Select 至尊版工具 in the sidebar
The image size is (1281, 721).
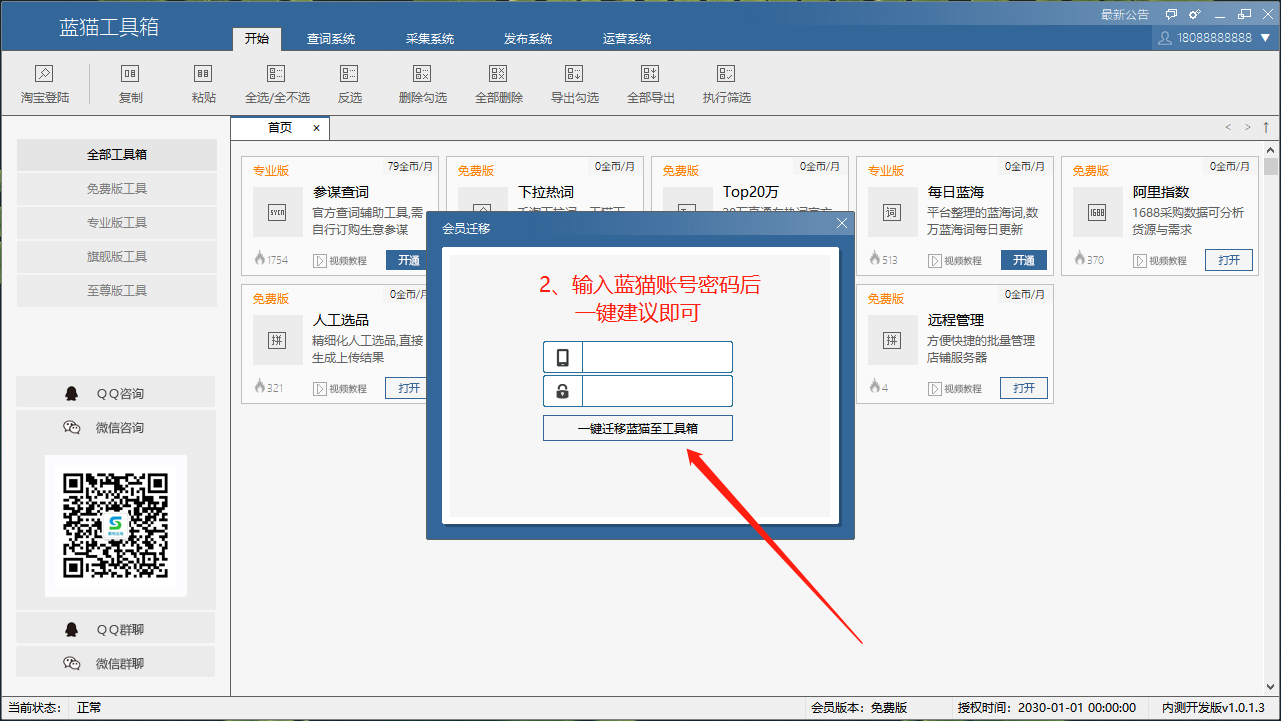coord(117,291)
